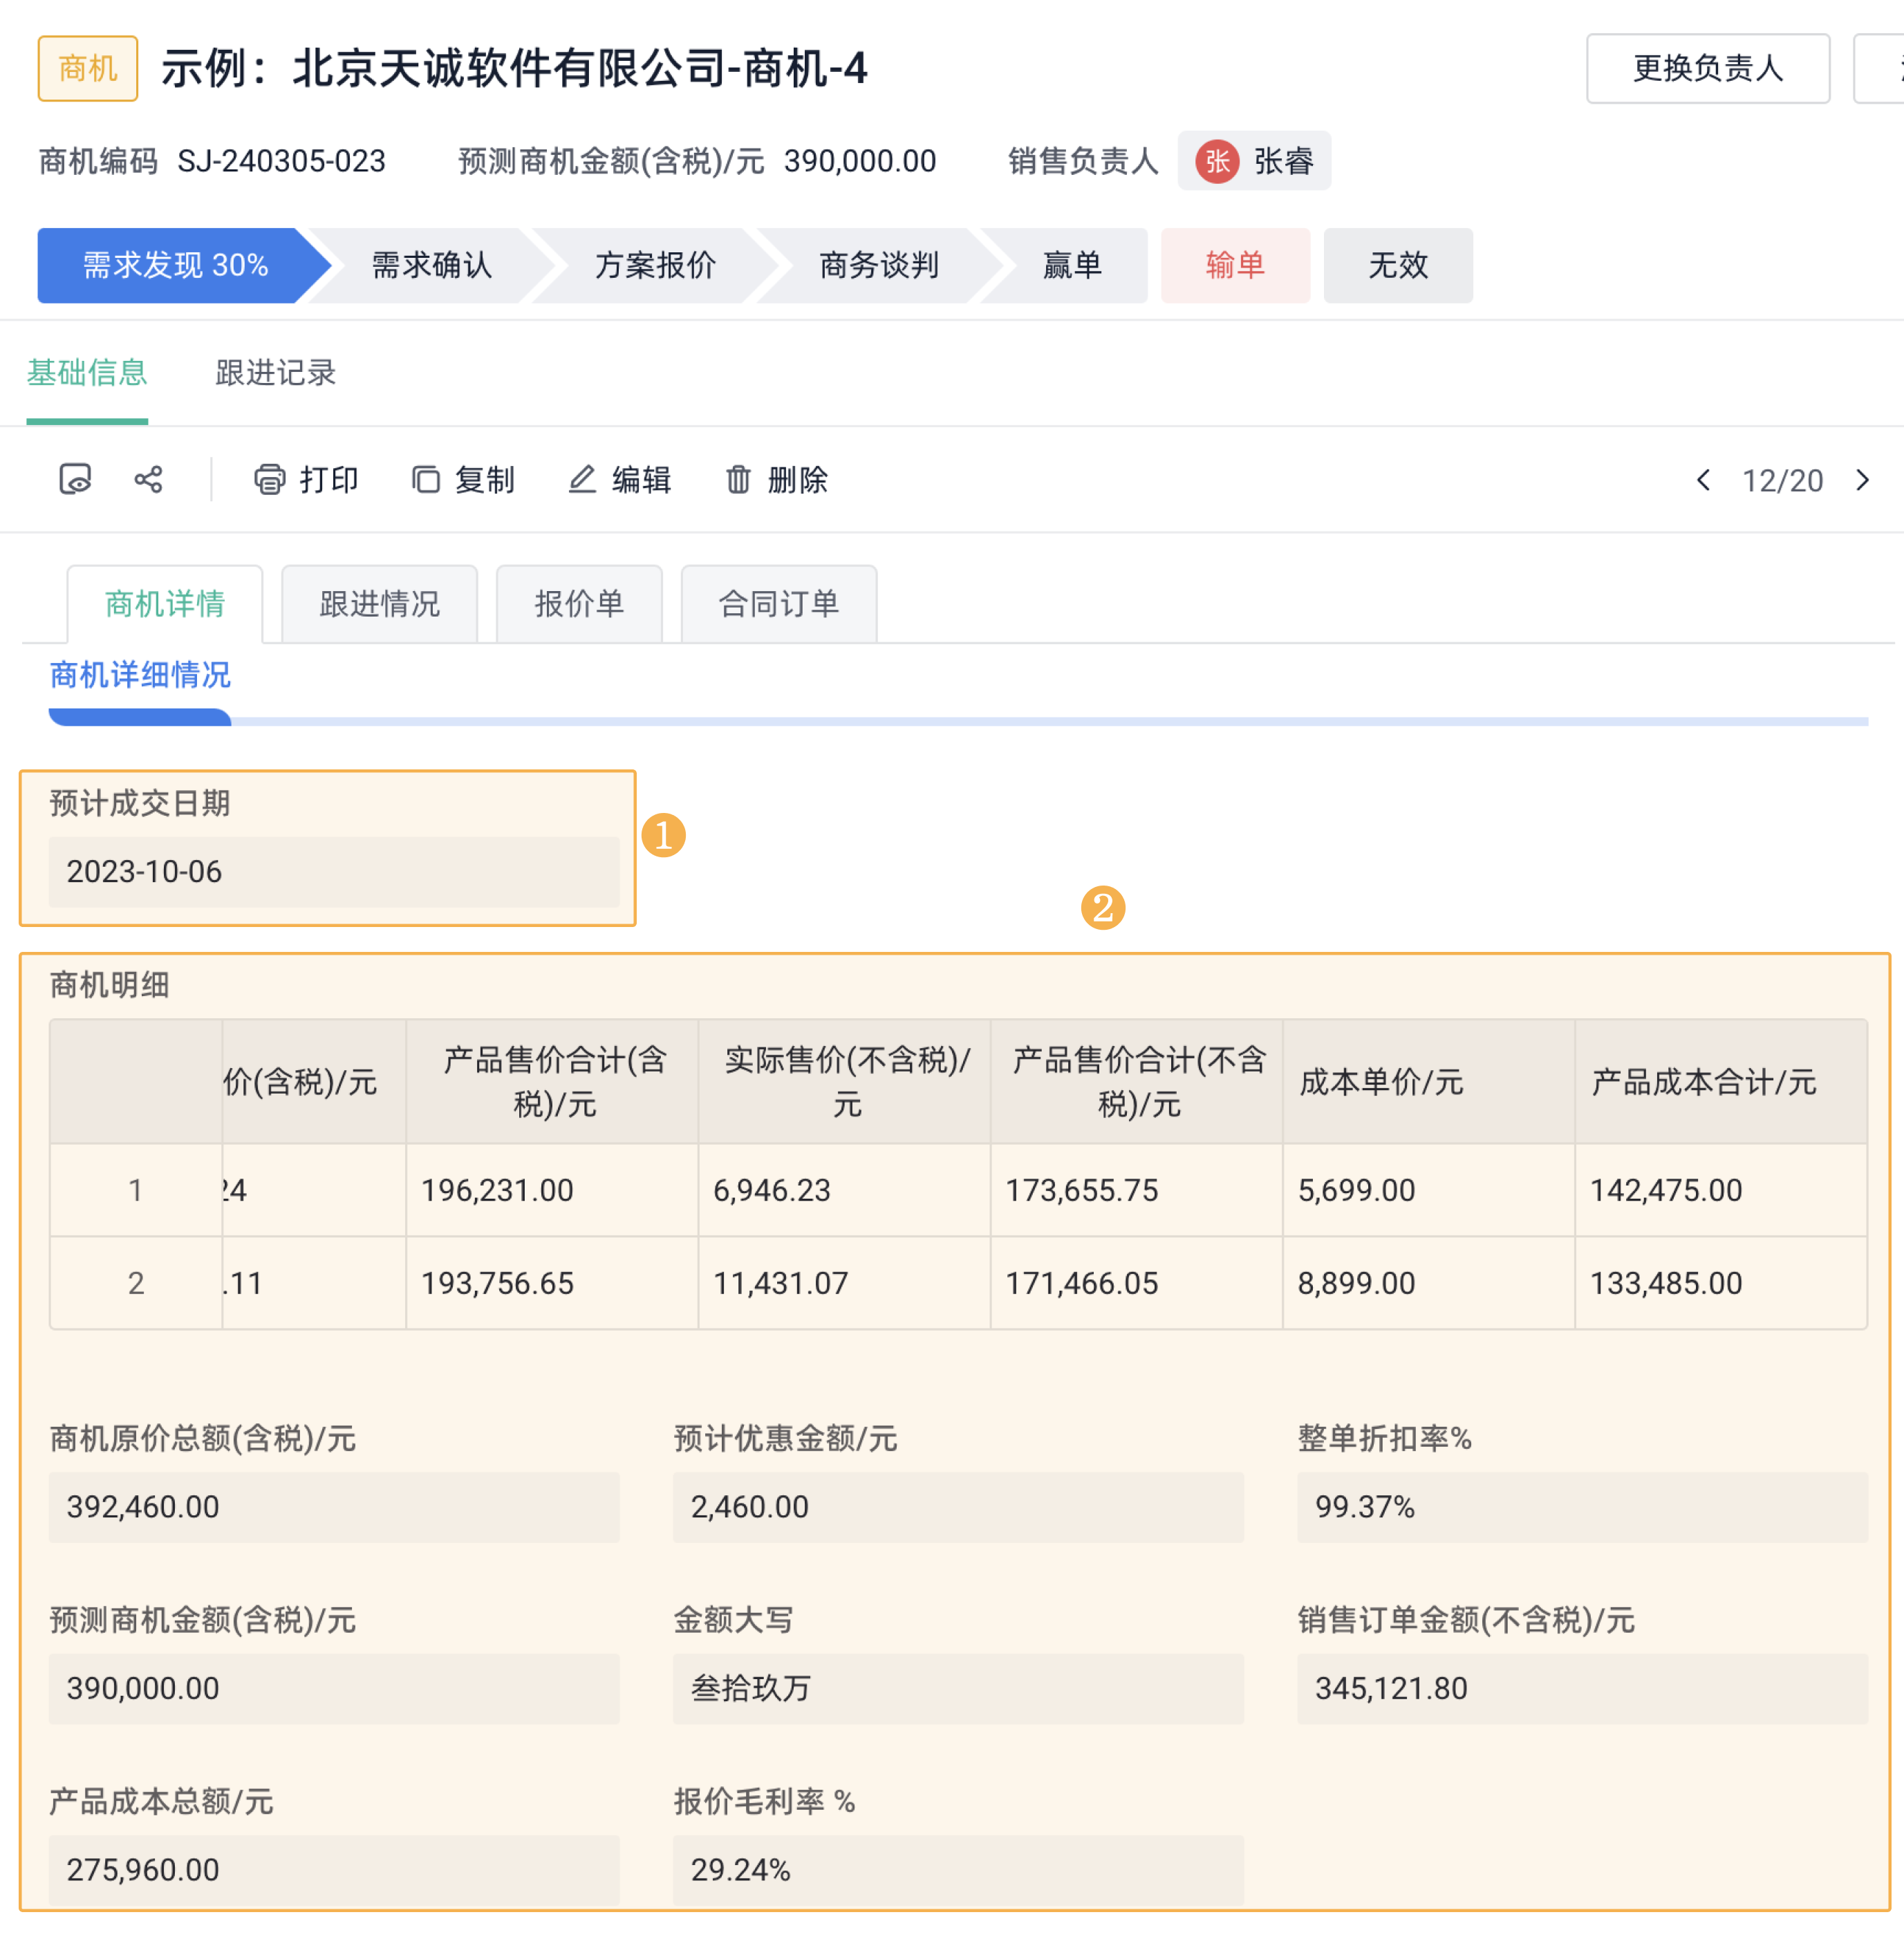This screenshot has height=1937, width=1904.
Task: Switch to the 合同订单 tab
Action: coord(778,604)
